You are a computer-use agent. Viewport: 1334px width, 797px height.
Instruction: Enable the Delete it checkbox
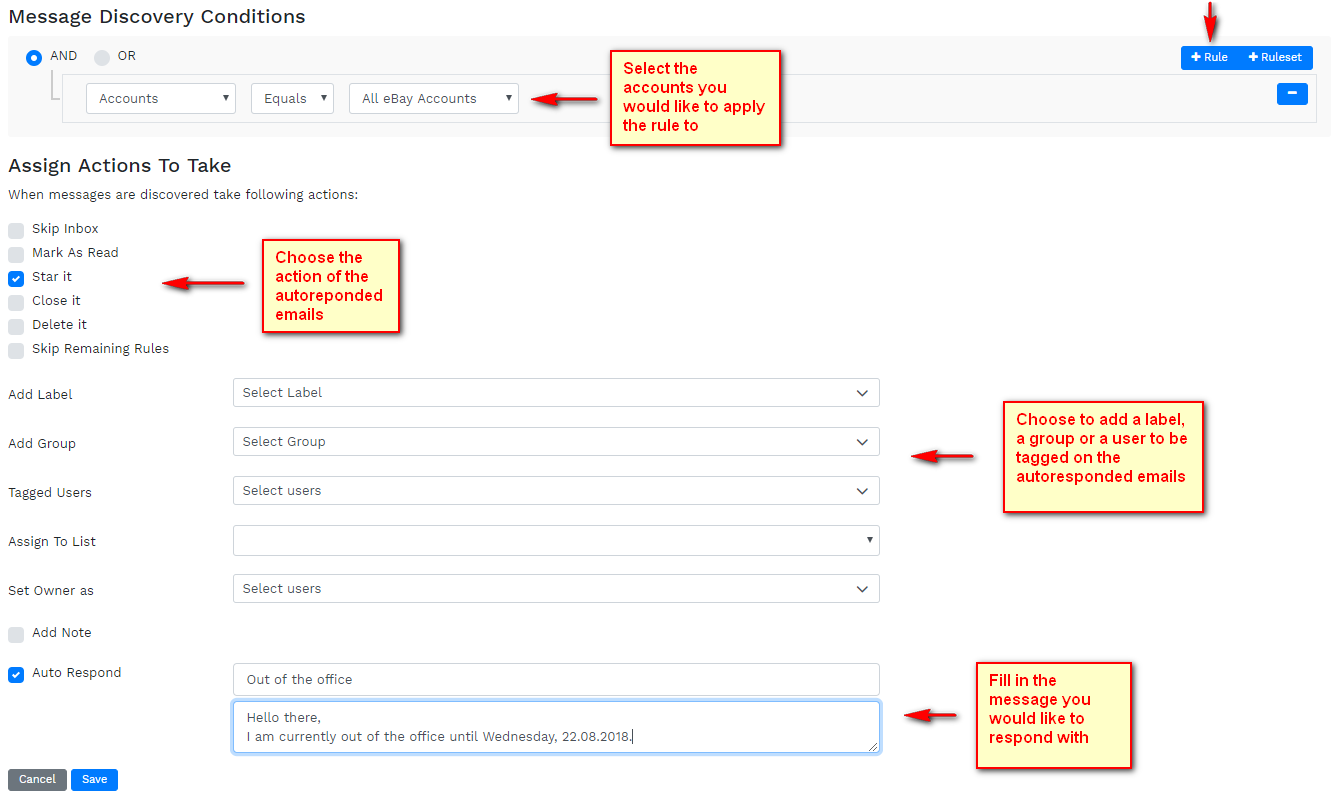click(x=16, y=326)
